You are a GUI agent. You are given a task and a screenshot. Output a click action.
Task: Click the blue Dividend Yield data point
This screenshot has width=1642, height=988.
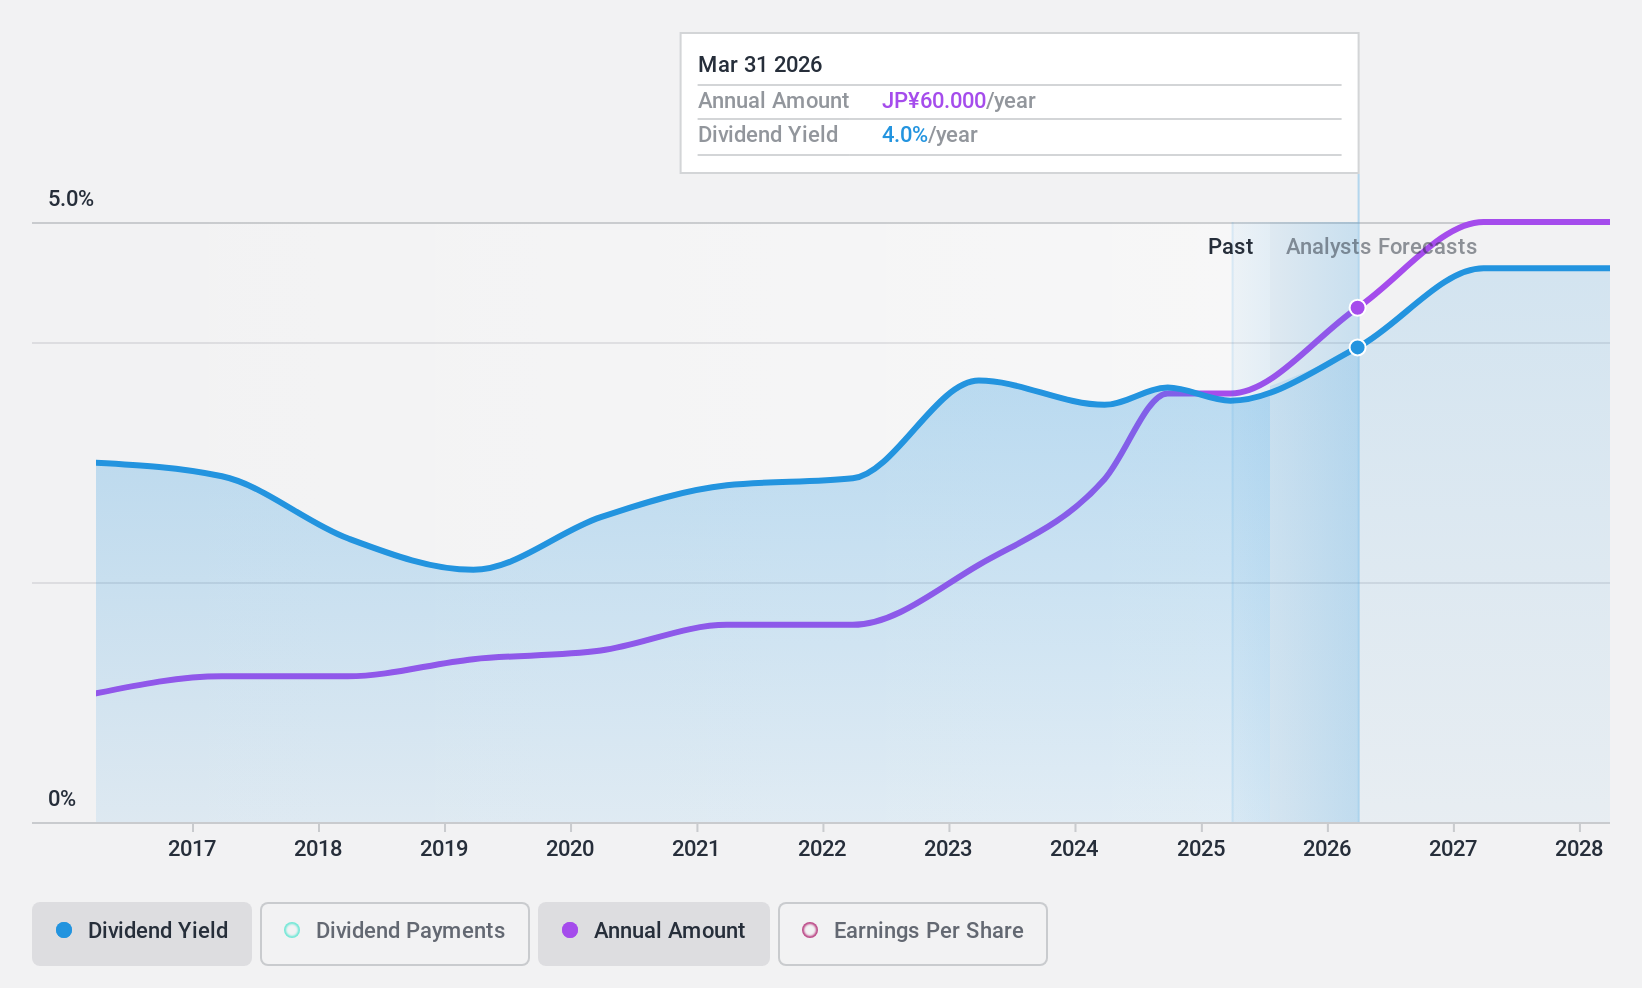click(1357, 347)
